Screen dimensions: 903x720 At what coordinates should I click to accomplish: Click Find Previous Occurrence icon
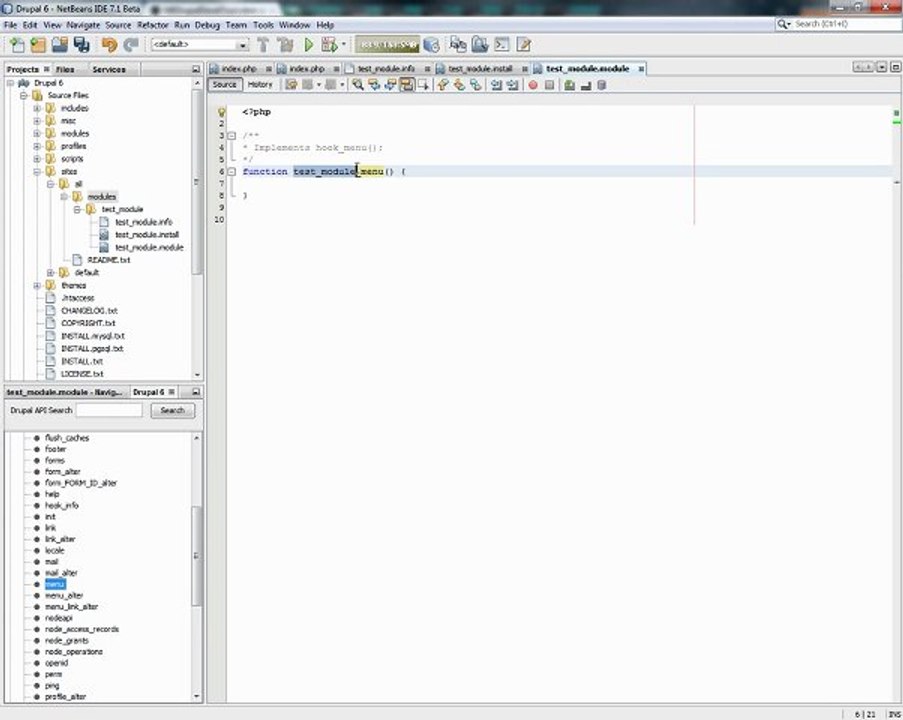(x=374, y=85)
